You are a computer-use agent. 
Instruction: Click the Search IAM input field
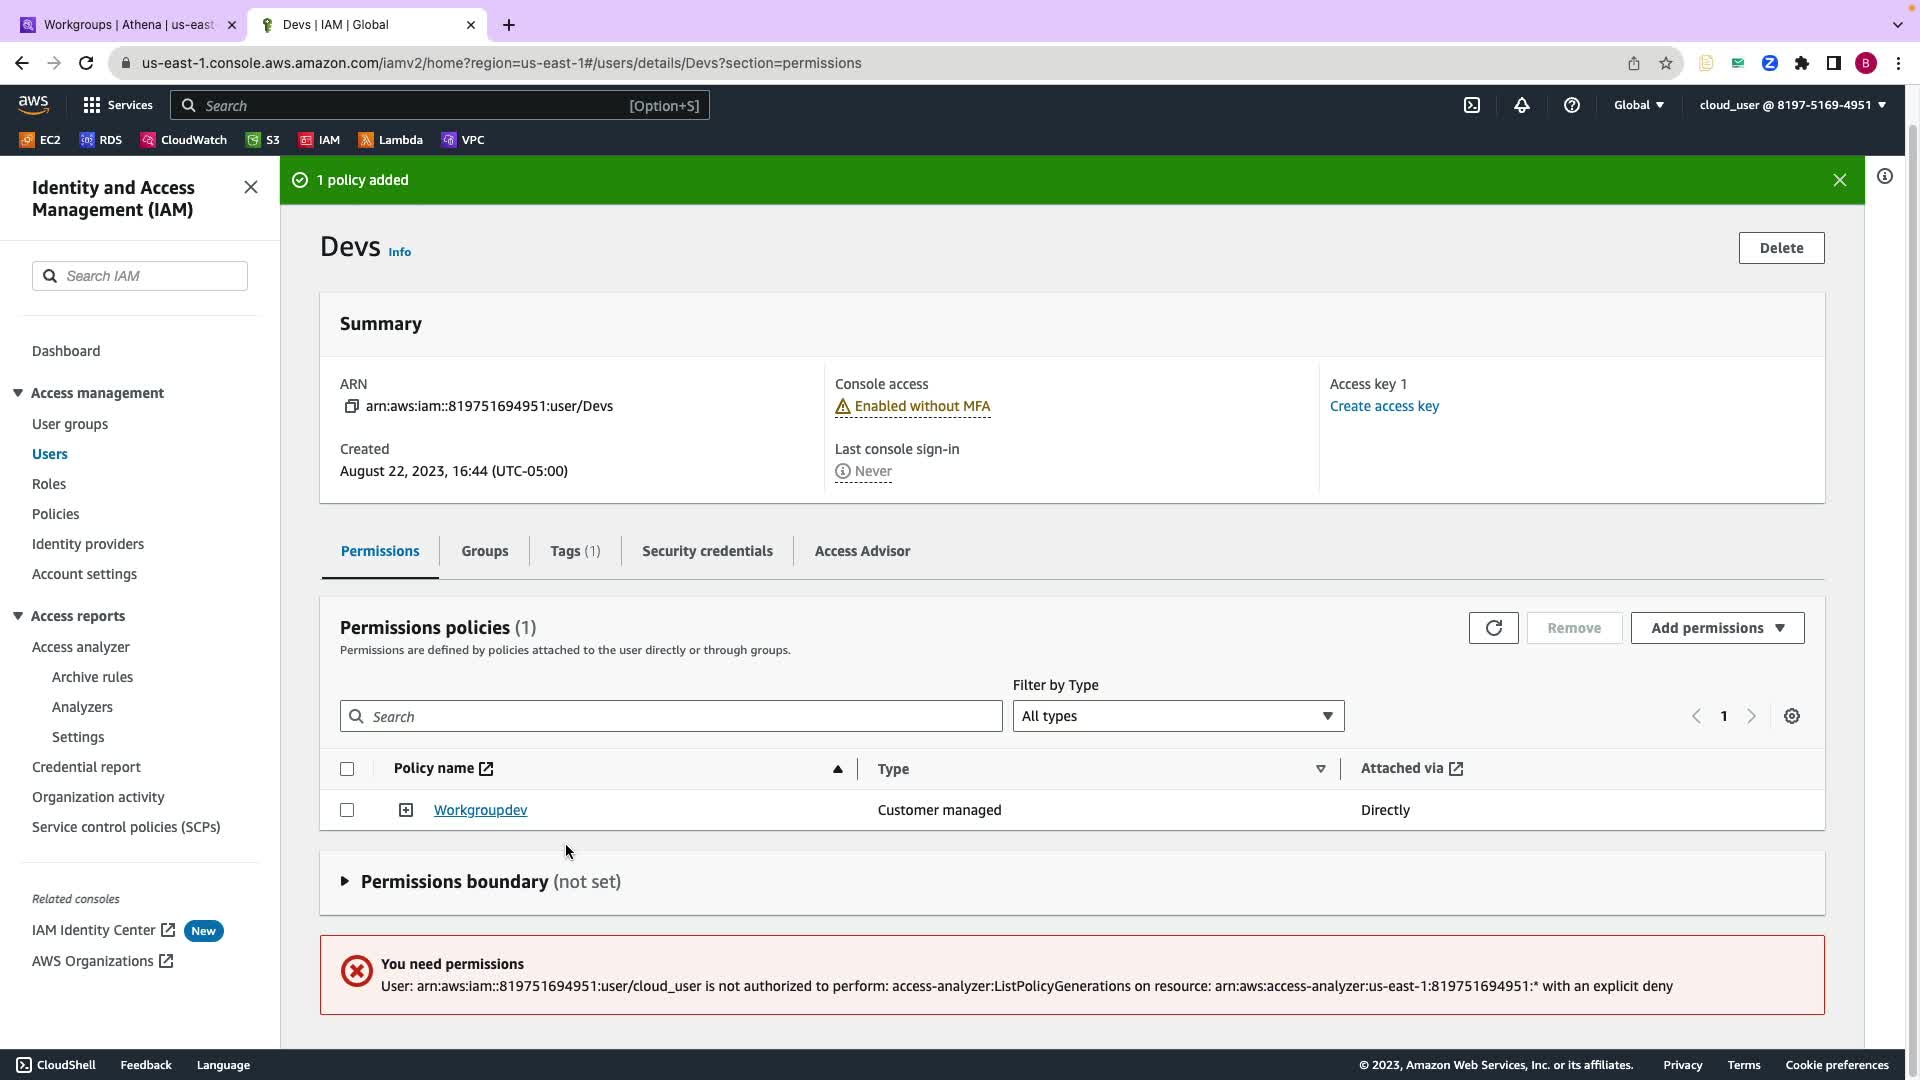coord(150,276)
